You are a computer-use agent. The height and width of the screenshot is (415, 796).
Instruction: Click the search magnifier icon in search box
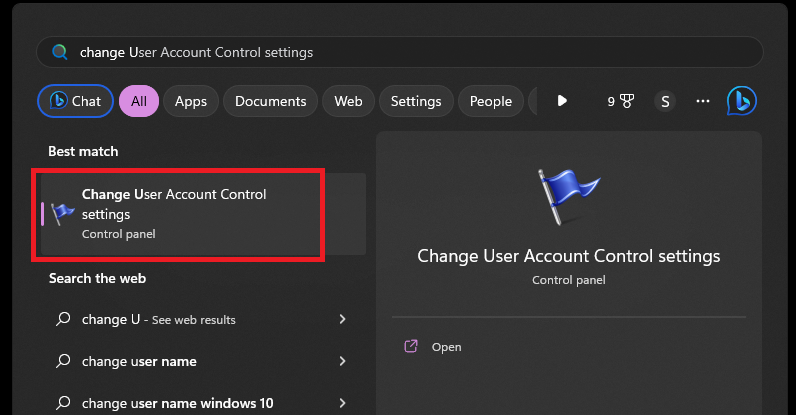pos(60,52)
